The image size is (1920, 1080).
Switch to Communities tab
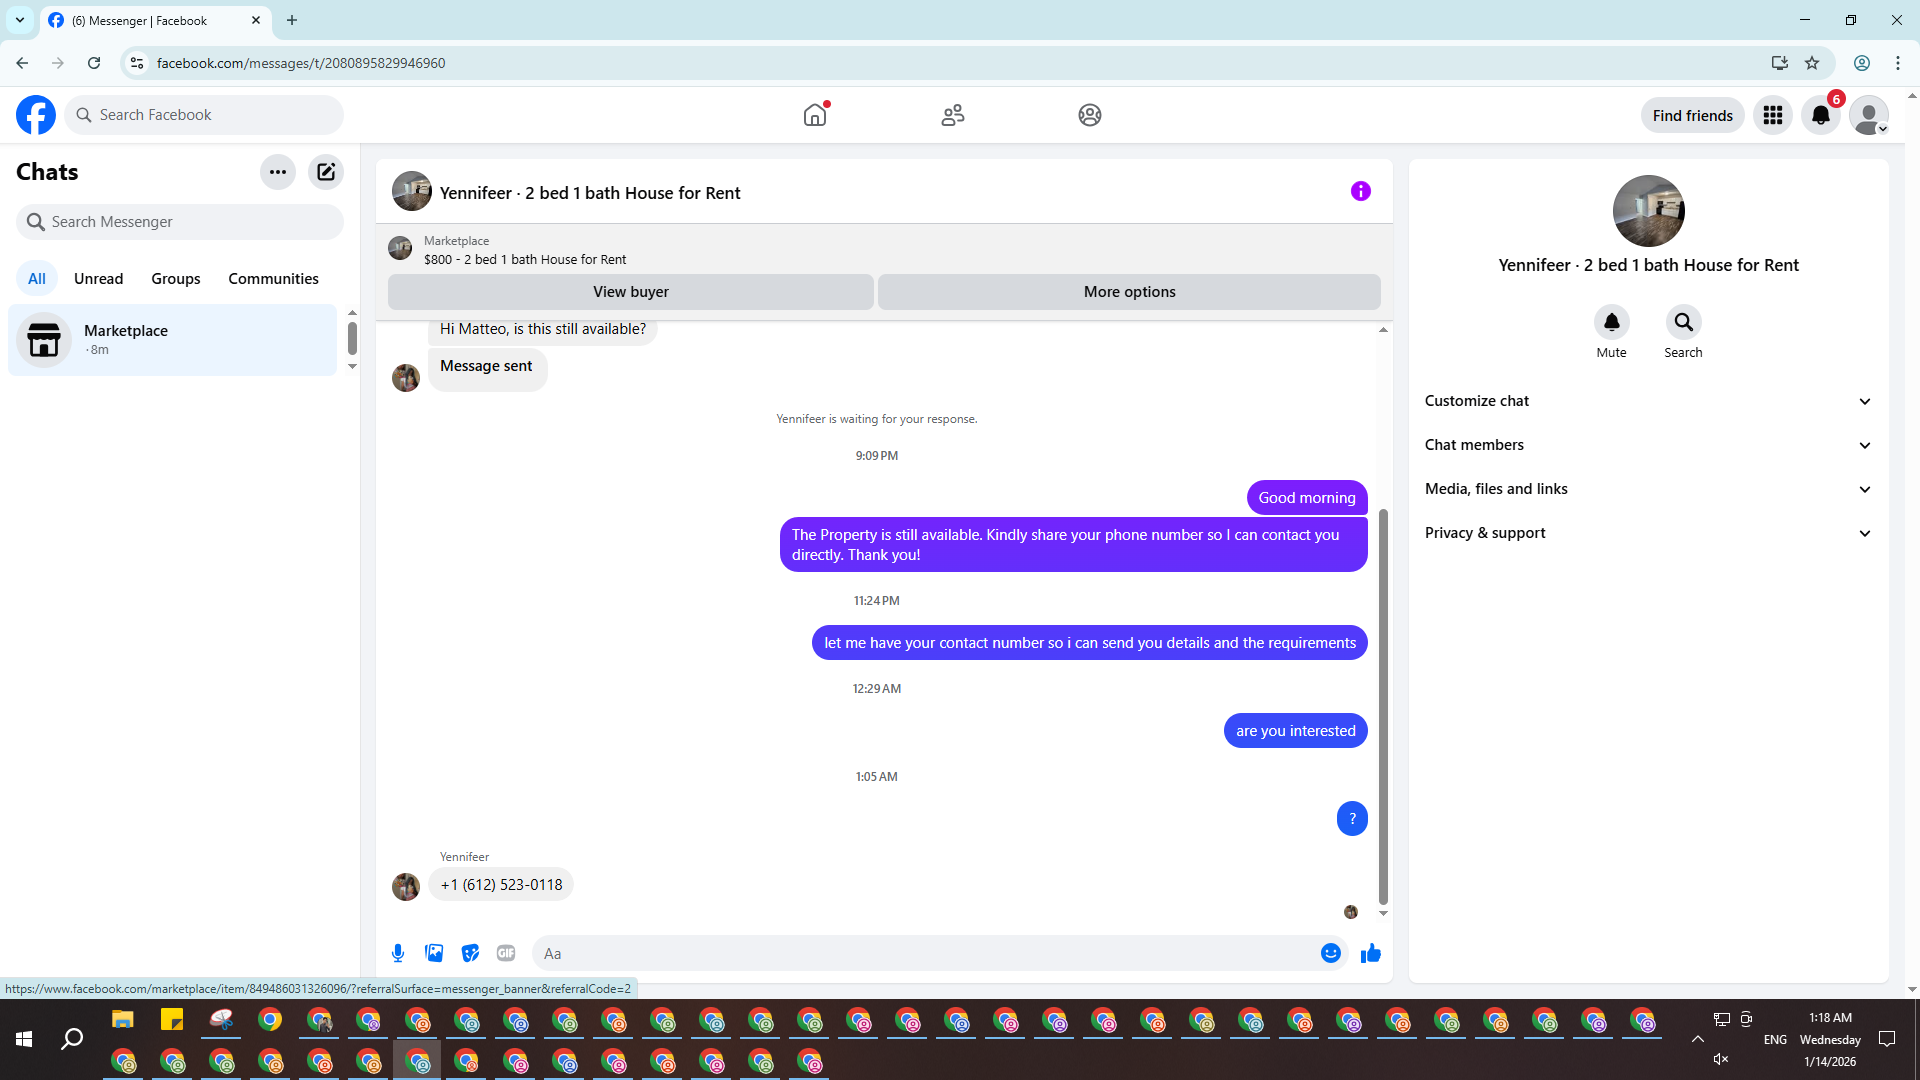273,279
